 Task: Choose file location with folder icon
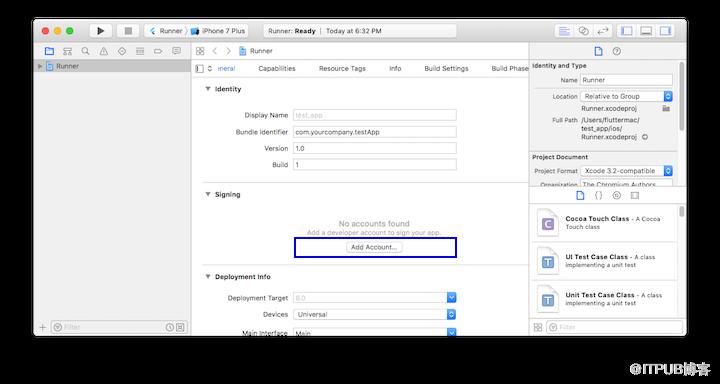666,108
